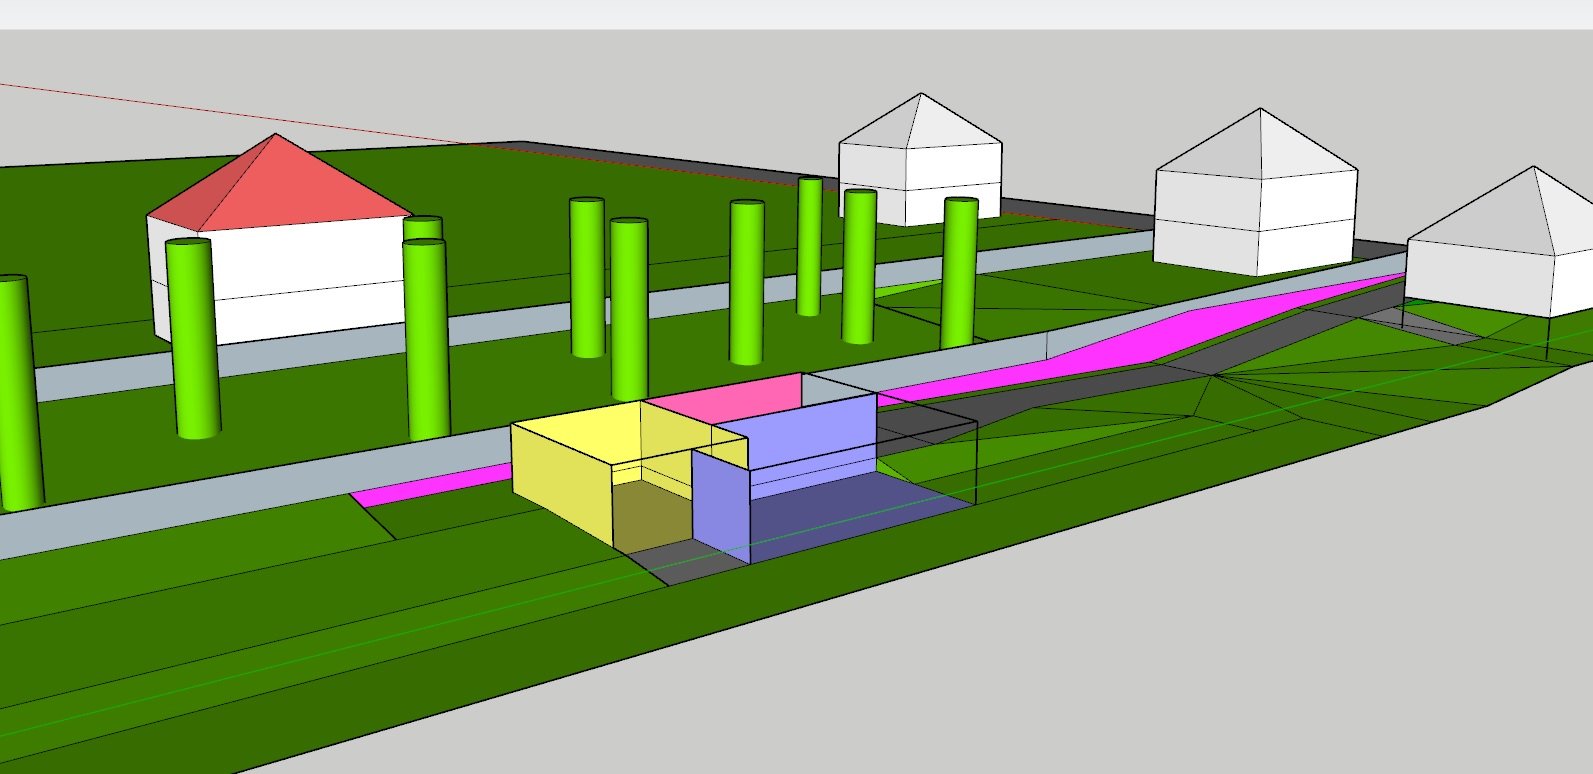Image resolution: width=1593 pixels, height=774 pixels.
Task: Click the empty gray background below the terrain
Action: (x=1100, y=640)
